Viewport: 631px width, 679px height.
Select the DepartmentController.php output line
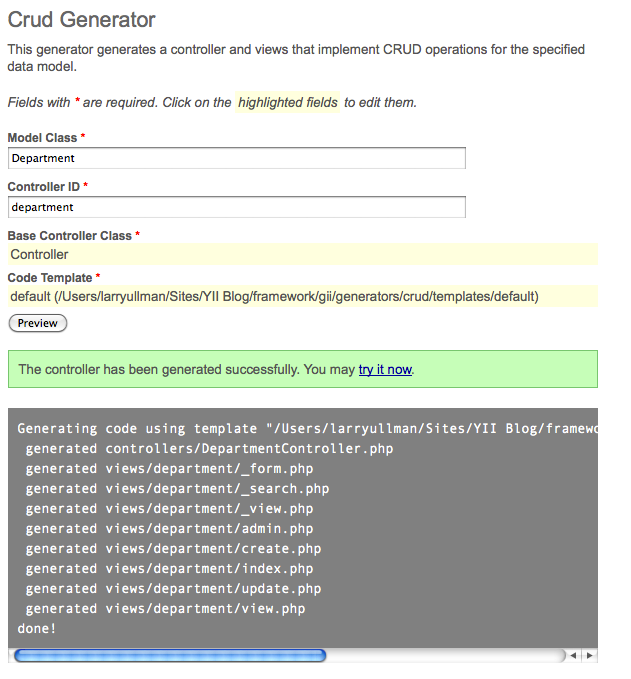210,449
